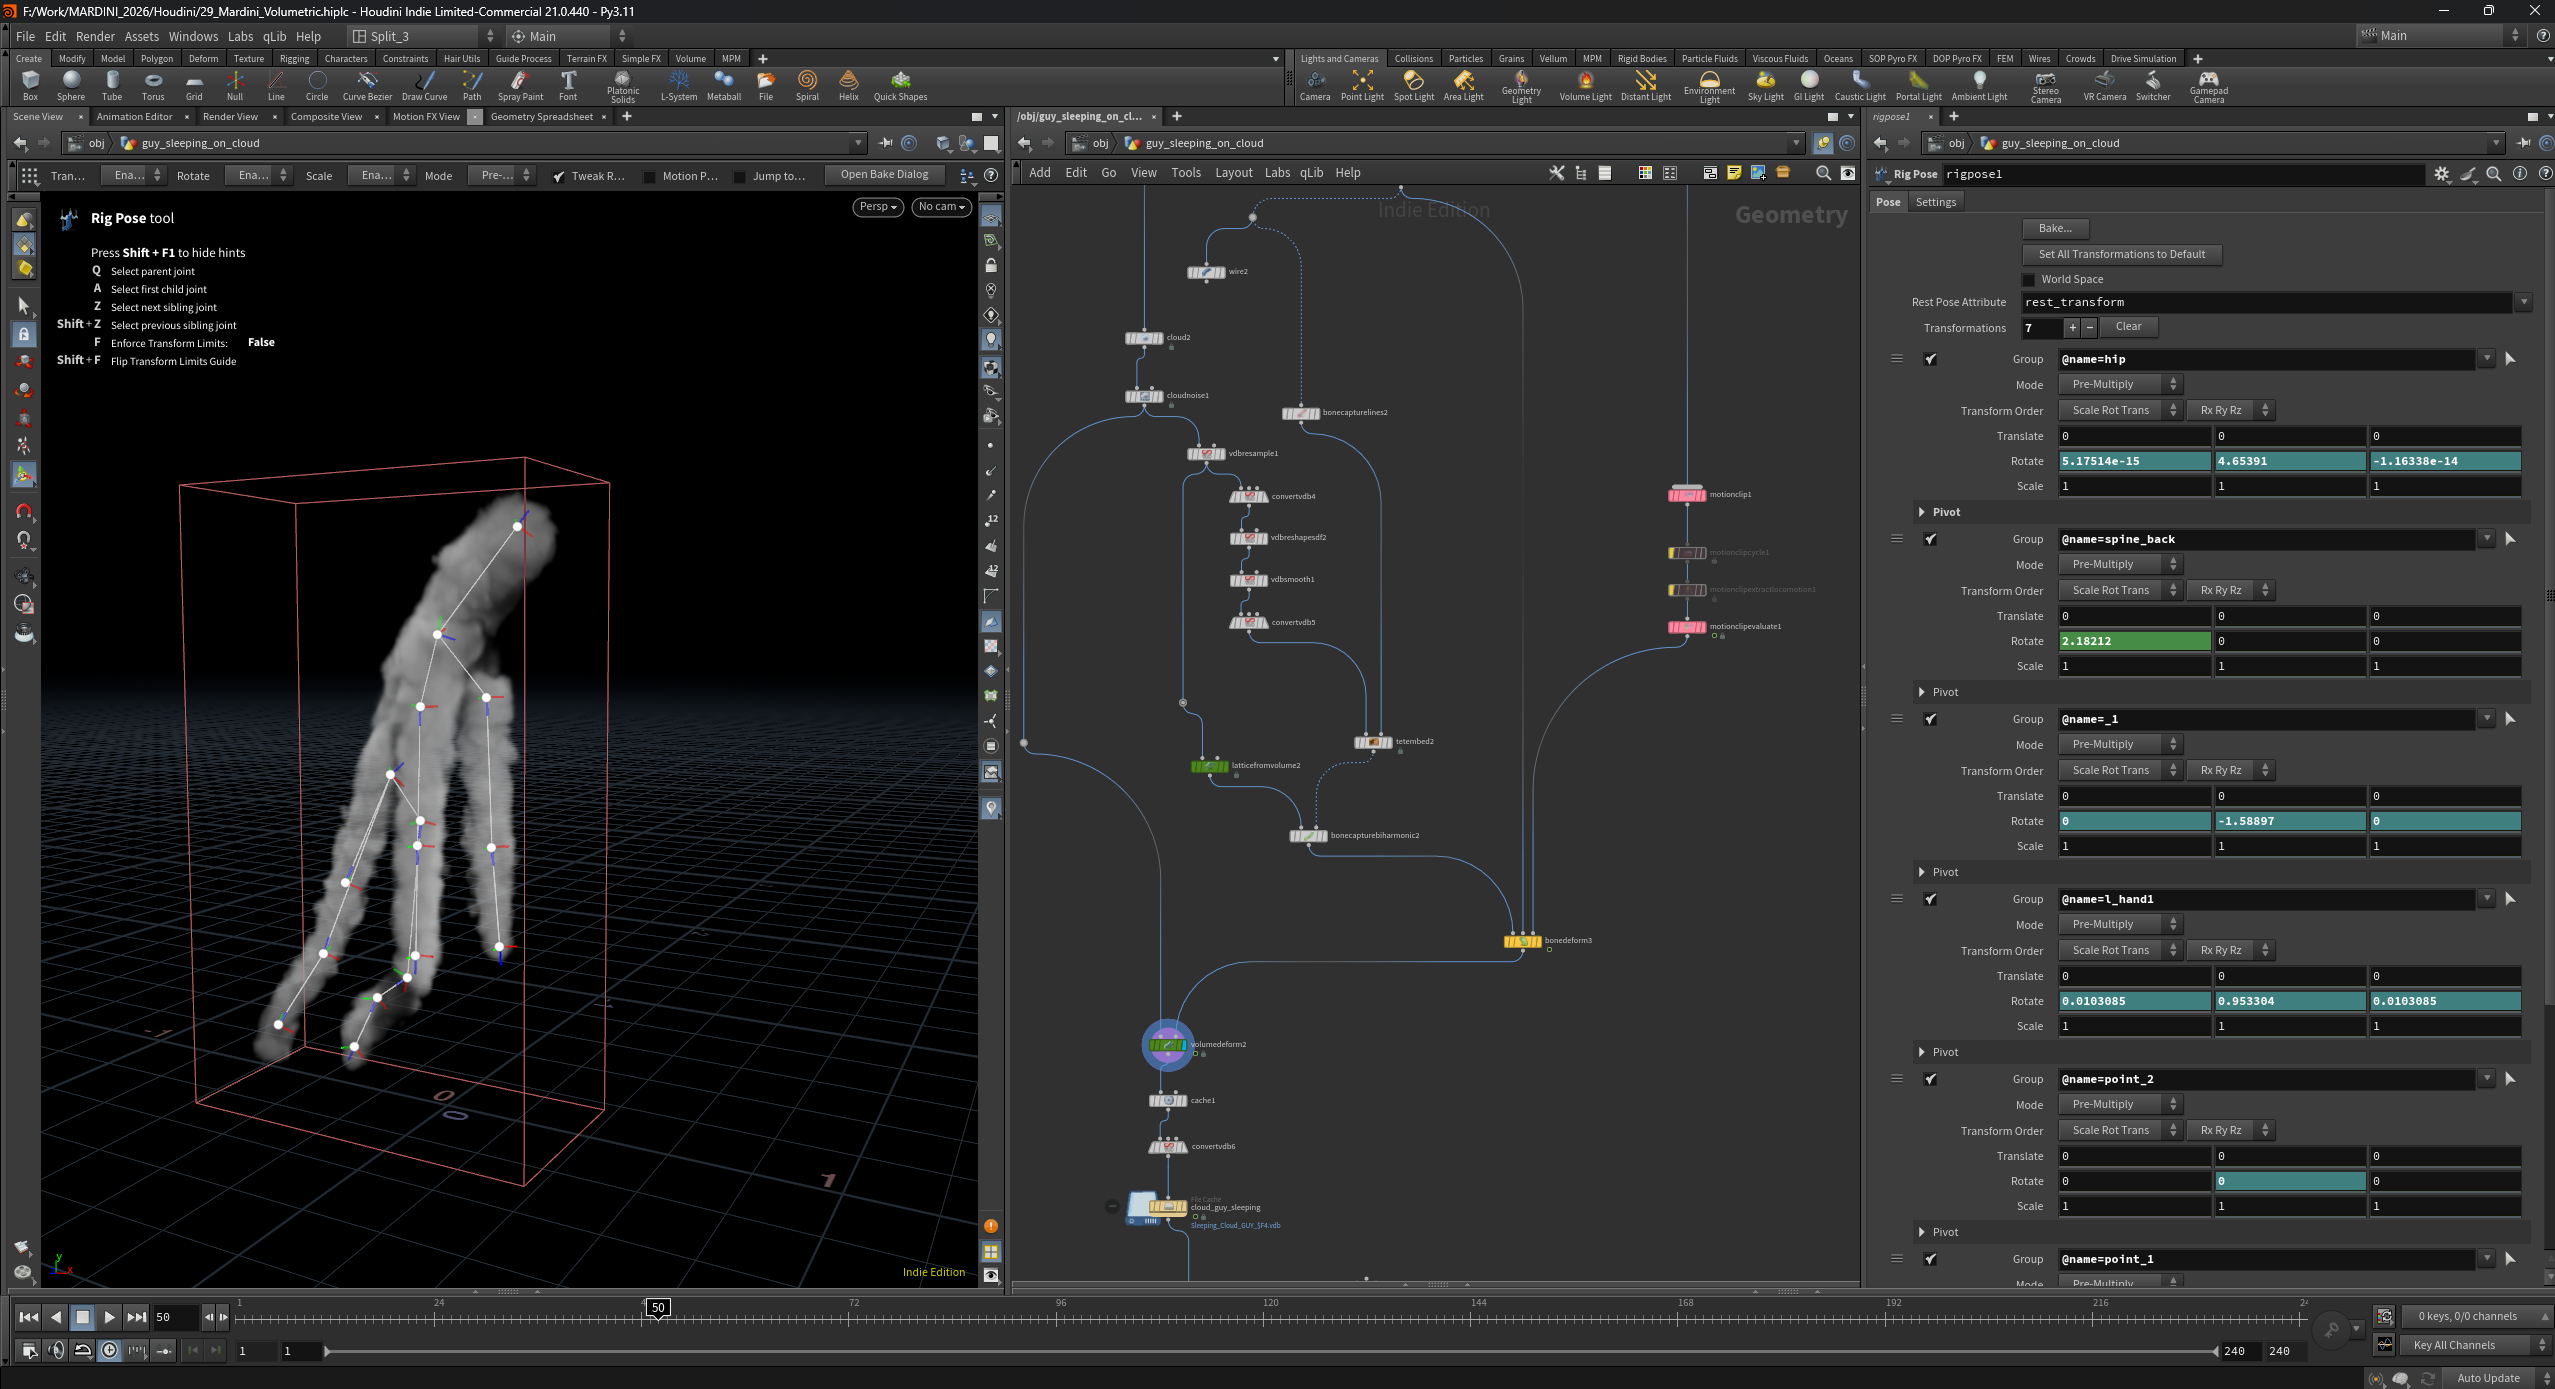Enable the Motion P... checkbox
The image size is (2555, 1389).
pyautogui.click(x=649, y=177)
